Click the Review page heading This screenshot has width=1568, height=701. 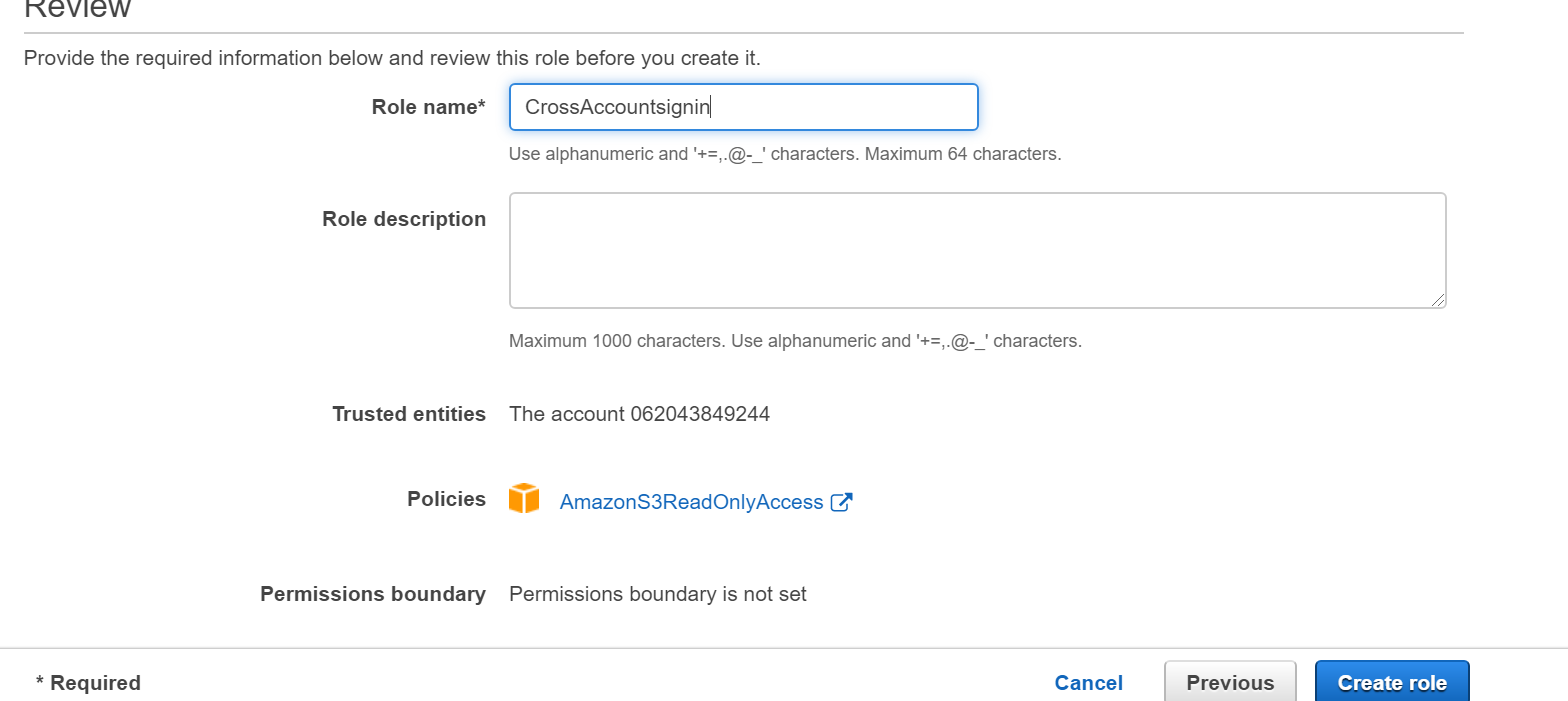point(77,8)
